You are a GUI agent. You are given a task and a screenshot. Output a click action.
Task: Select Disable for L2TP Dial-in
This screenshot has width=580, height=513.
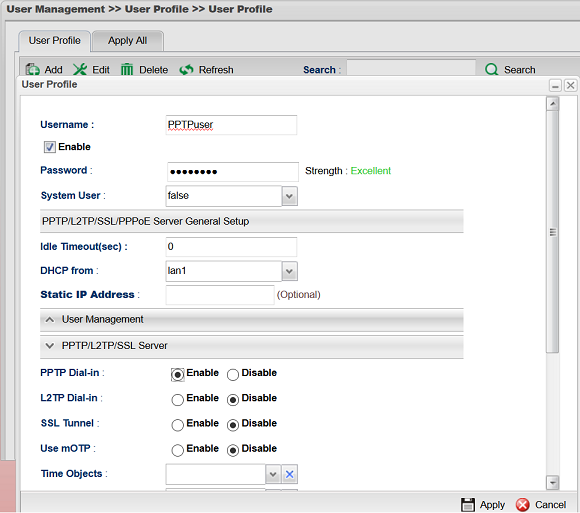tap(233, 400)
